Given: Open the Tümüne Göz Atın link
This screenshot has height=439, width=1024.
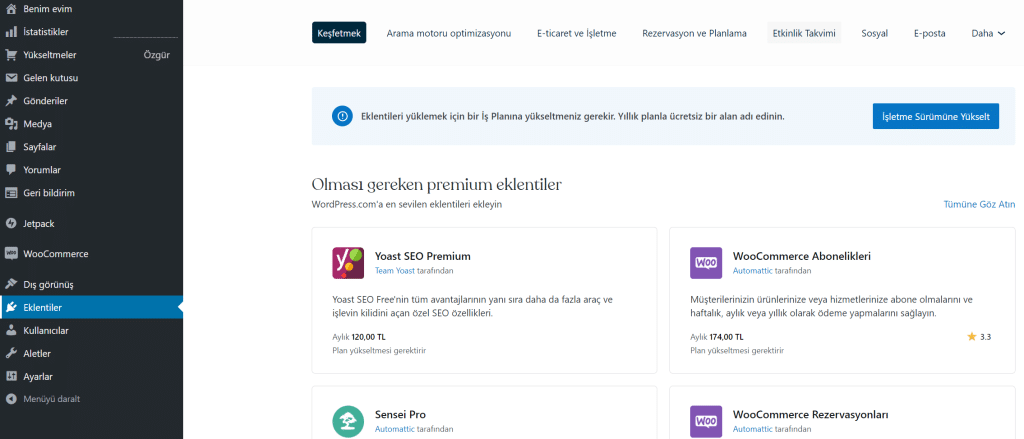Looking at the screenshot, I should coord(980,204).
